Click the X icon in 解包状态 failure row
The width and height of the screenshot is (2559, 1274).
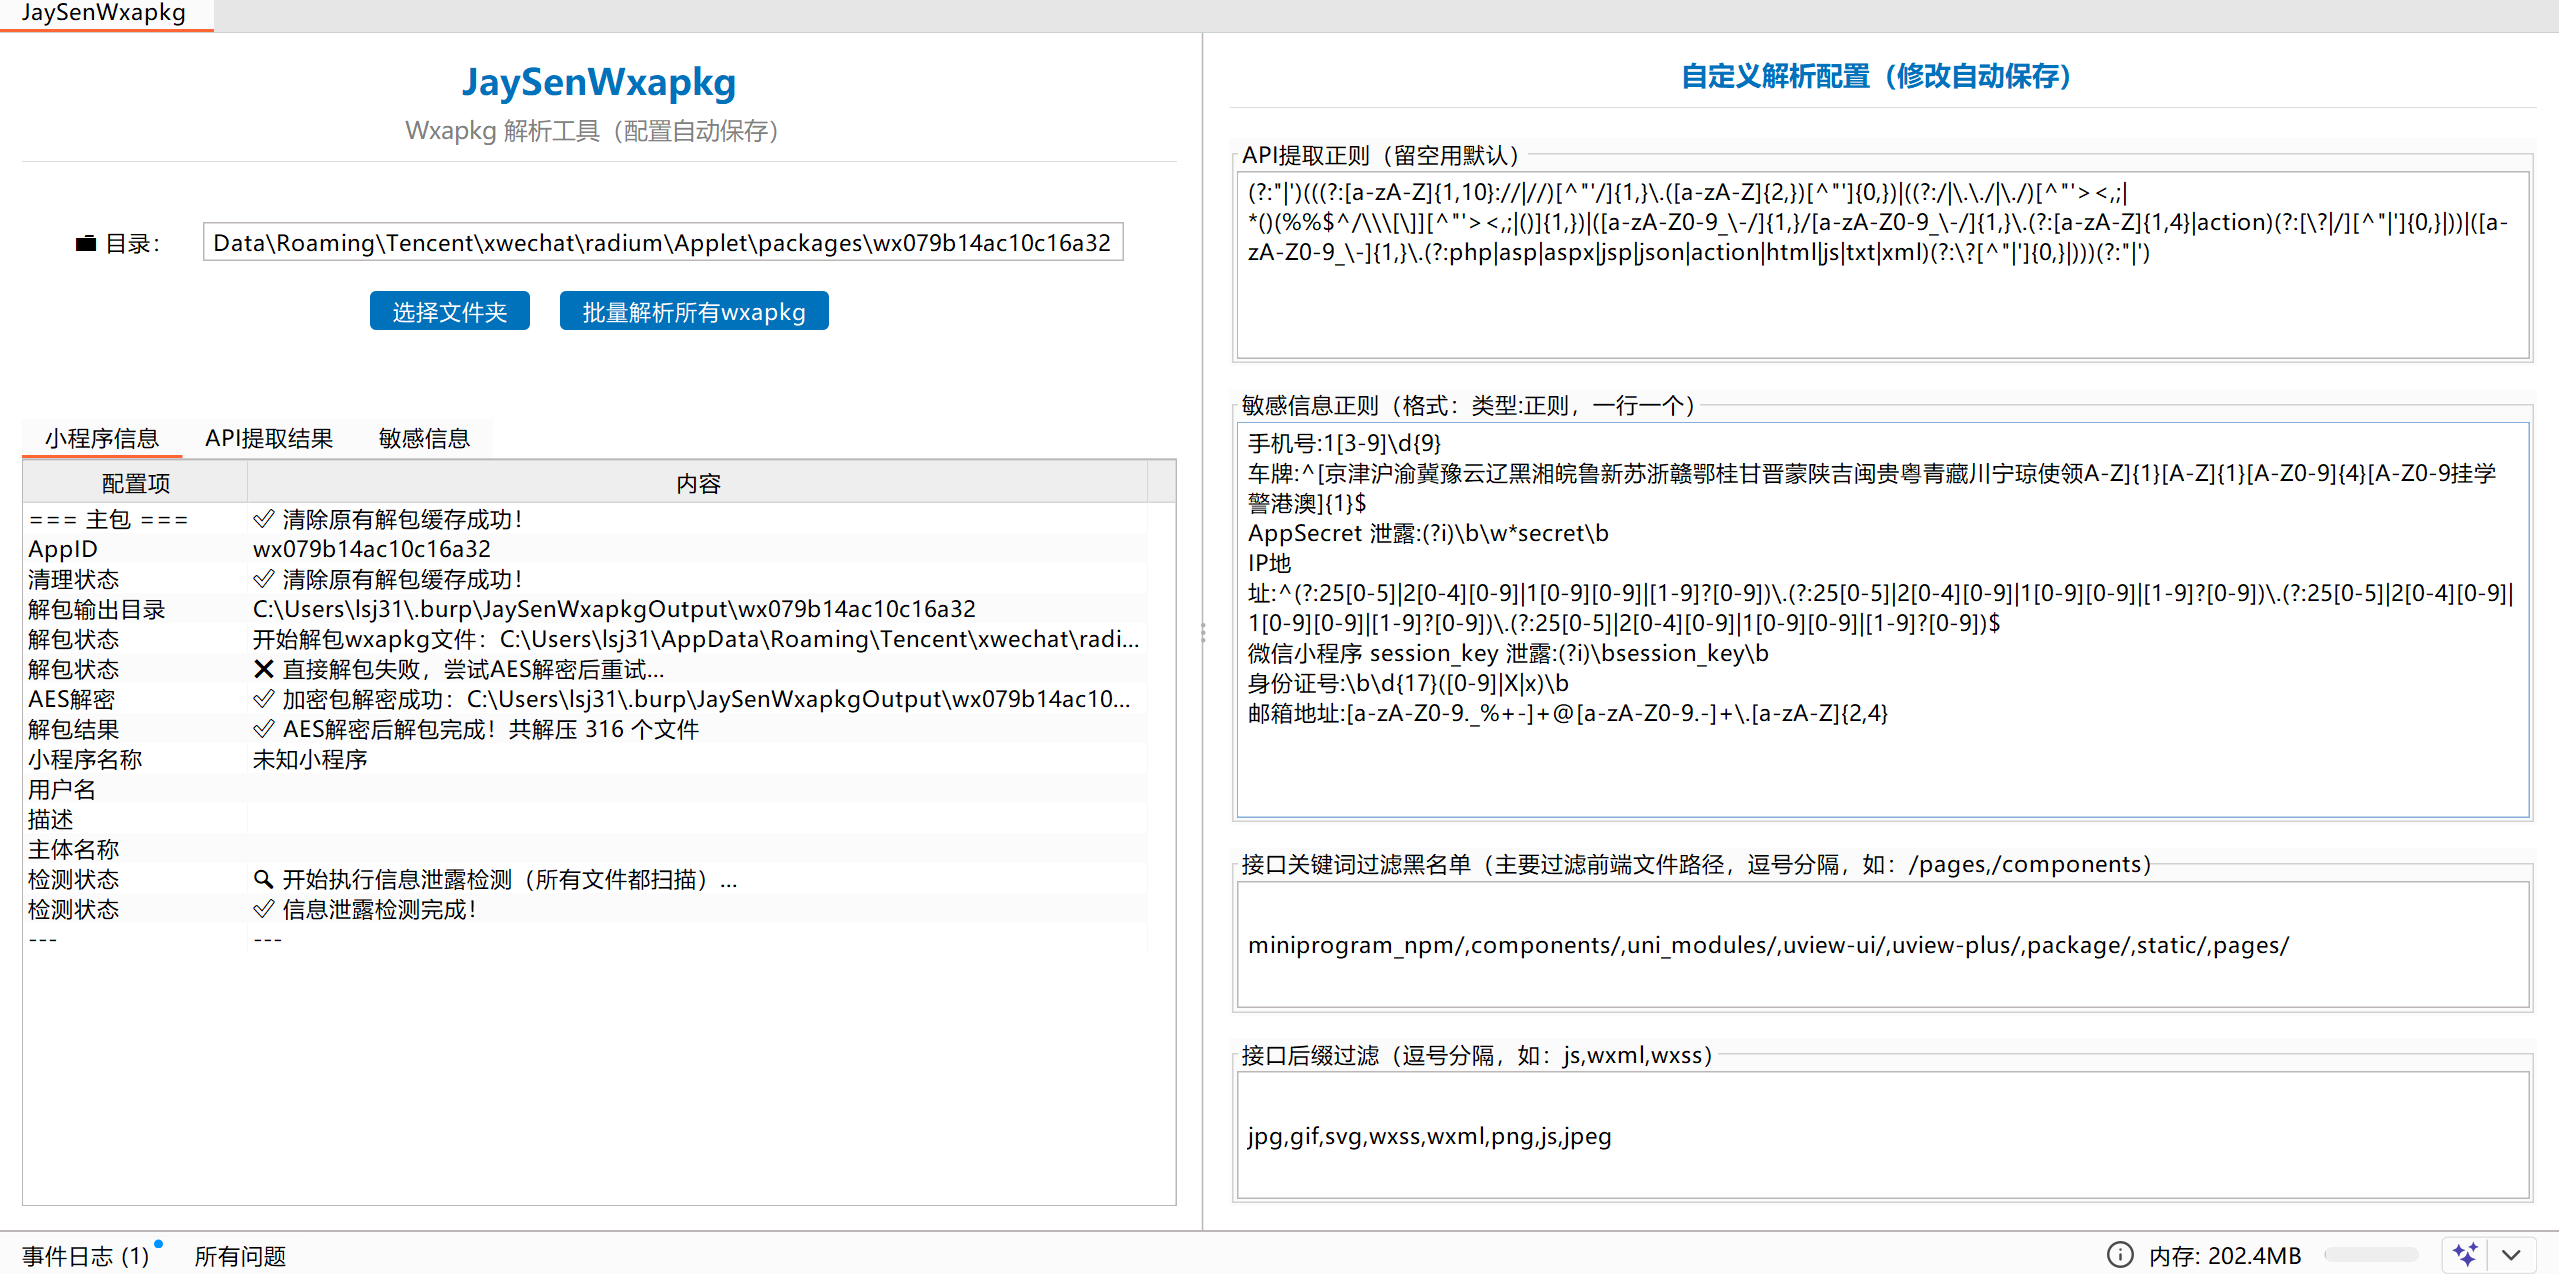[x=263, y=669]
